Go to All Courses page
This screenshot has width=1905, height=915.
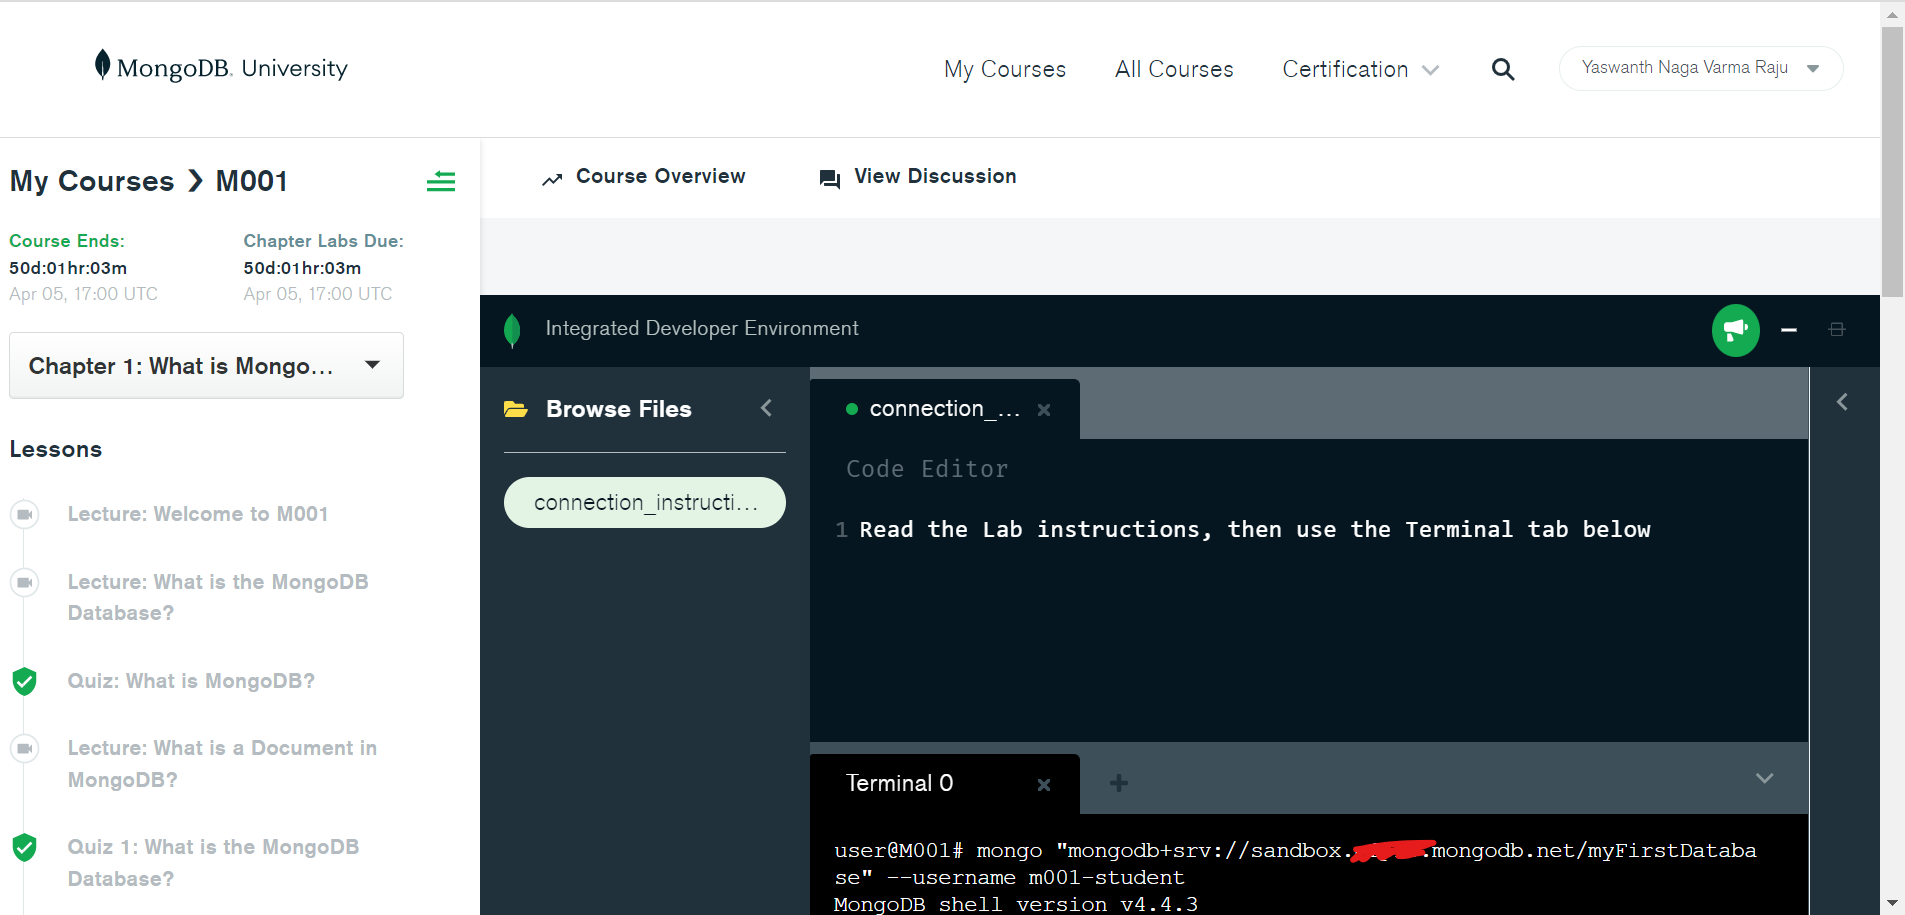(1173, 69)
